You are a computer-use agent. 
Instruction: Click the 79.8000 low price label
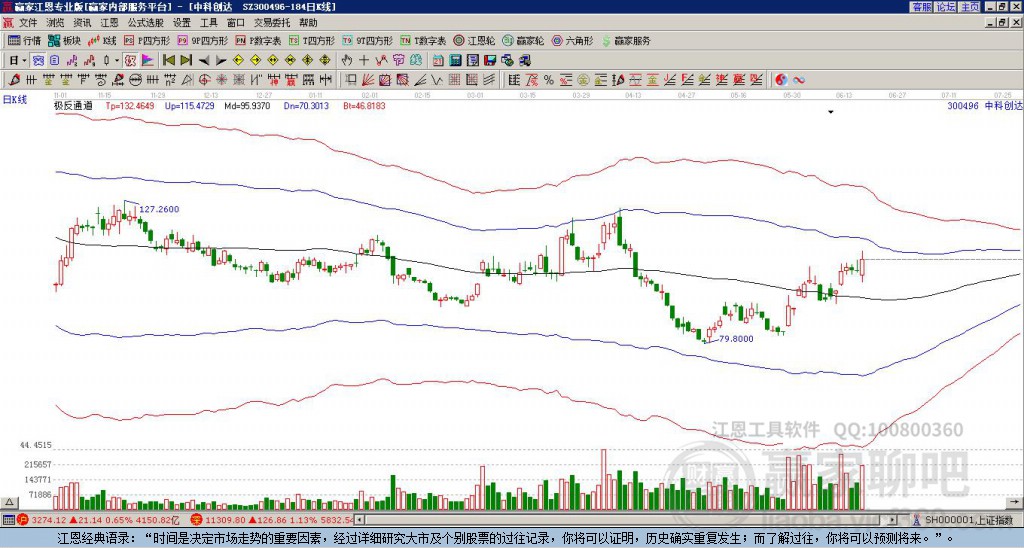click(736, 339)
